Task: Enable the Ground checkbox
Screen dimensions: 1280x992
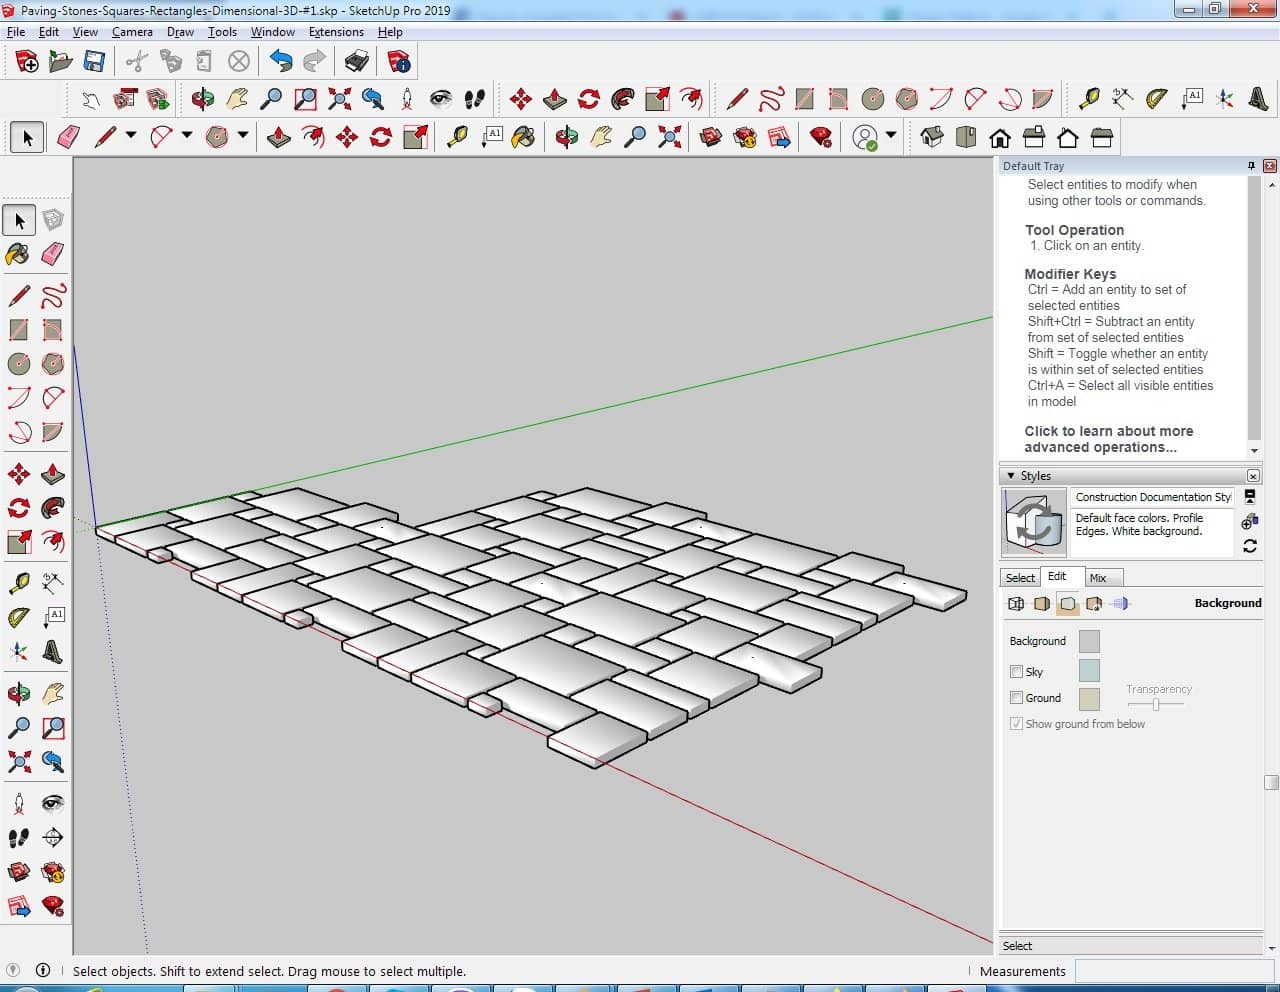Action: 1016,698
